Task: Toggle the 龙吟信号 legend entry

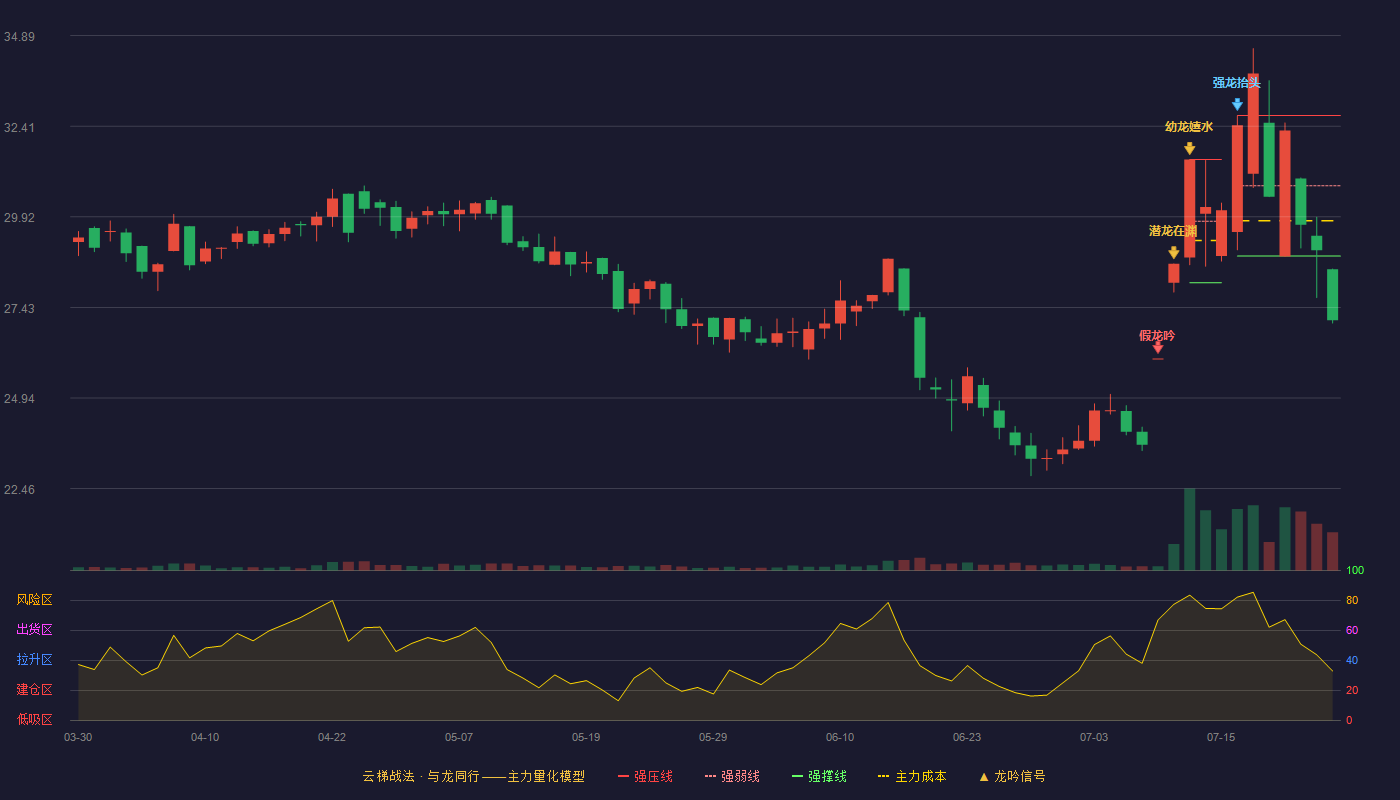Action: [1012, 776]
